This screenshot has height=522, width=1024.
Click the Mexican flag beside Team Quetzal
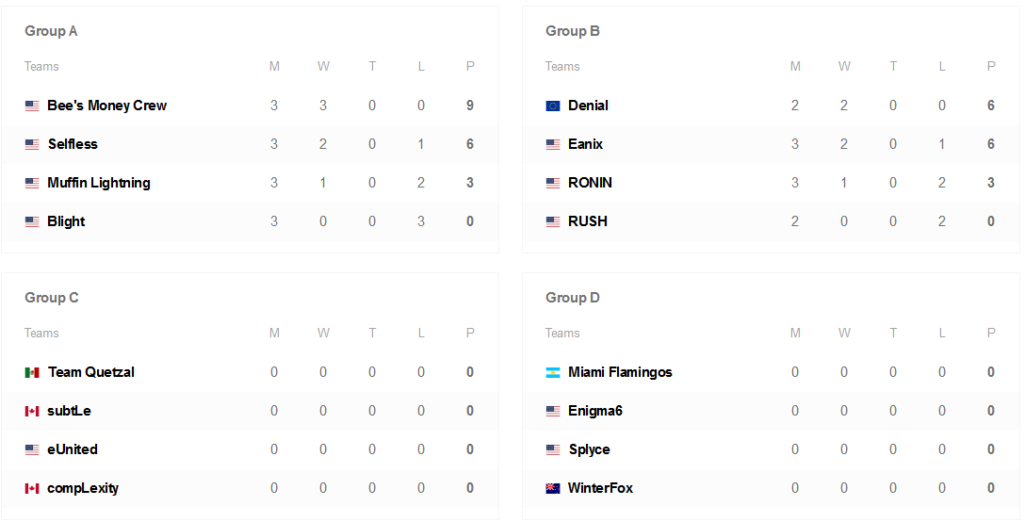(x=32, y=373)
